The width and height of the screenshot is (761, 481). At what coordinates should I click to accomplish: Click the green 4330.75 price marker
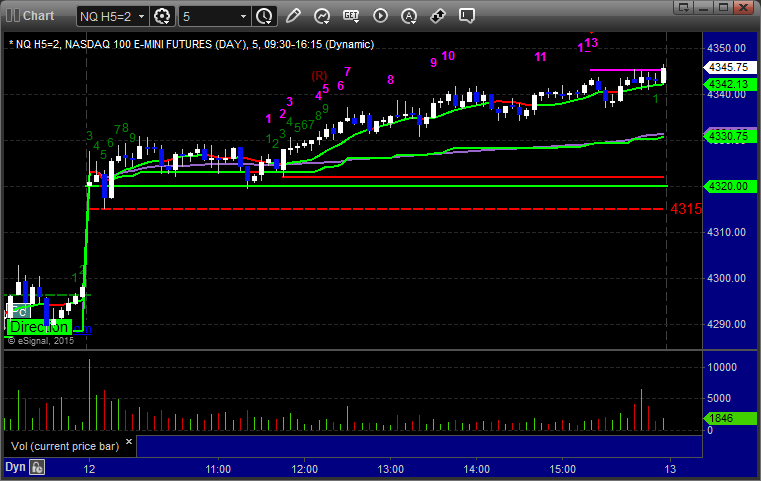(x=729, y=136)
